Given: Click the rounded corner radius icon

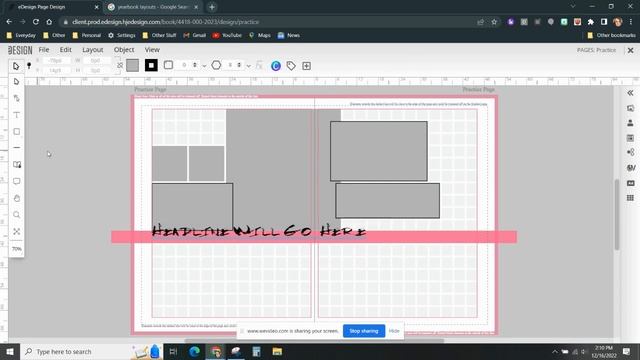Looking at the screenshot, I should [168, 65].
